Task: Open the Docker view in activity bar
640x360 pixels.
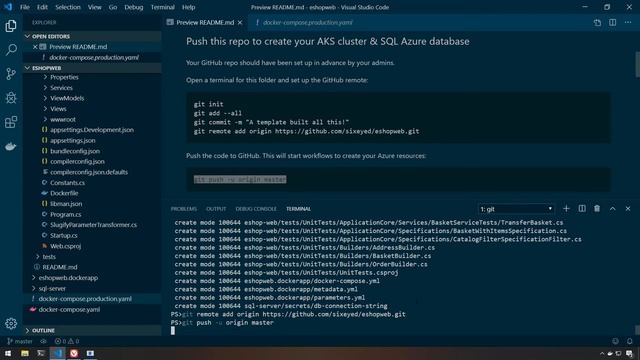Action: click(11, 146)
